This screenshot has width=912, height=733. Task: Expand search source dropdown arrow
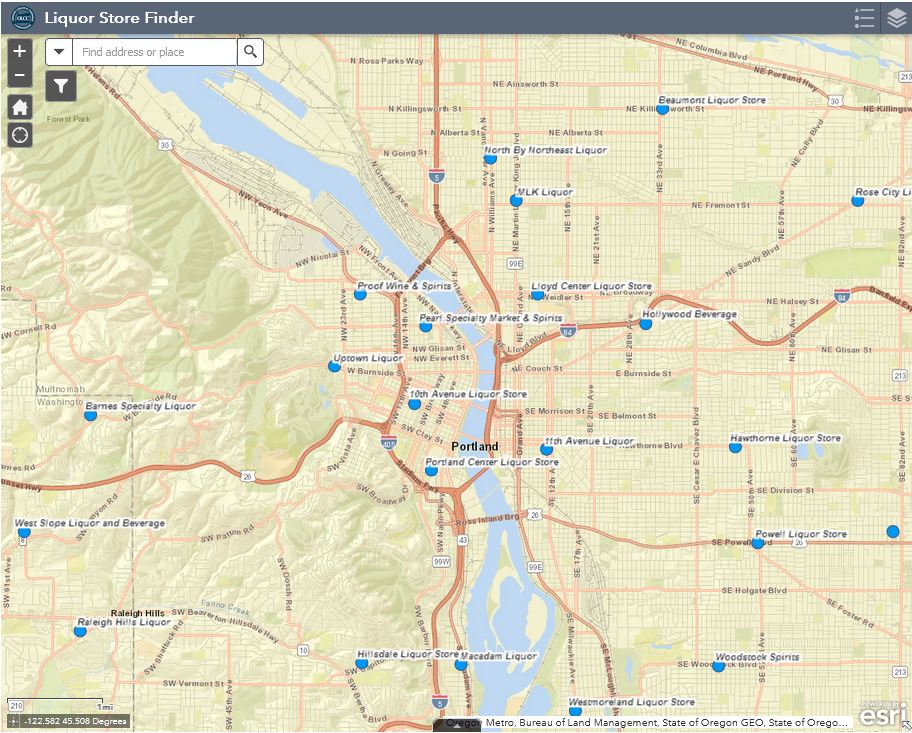(x=59, y=52)
